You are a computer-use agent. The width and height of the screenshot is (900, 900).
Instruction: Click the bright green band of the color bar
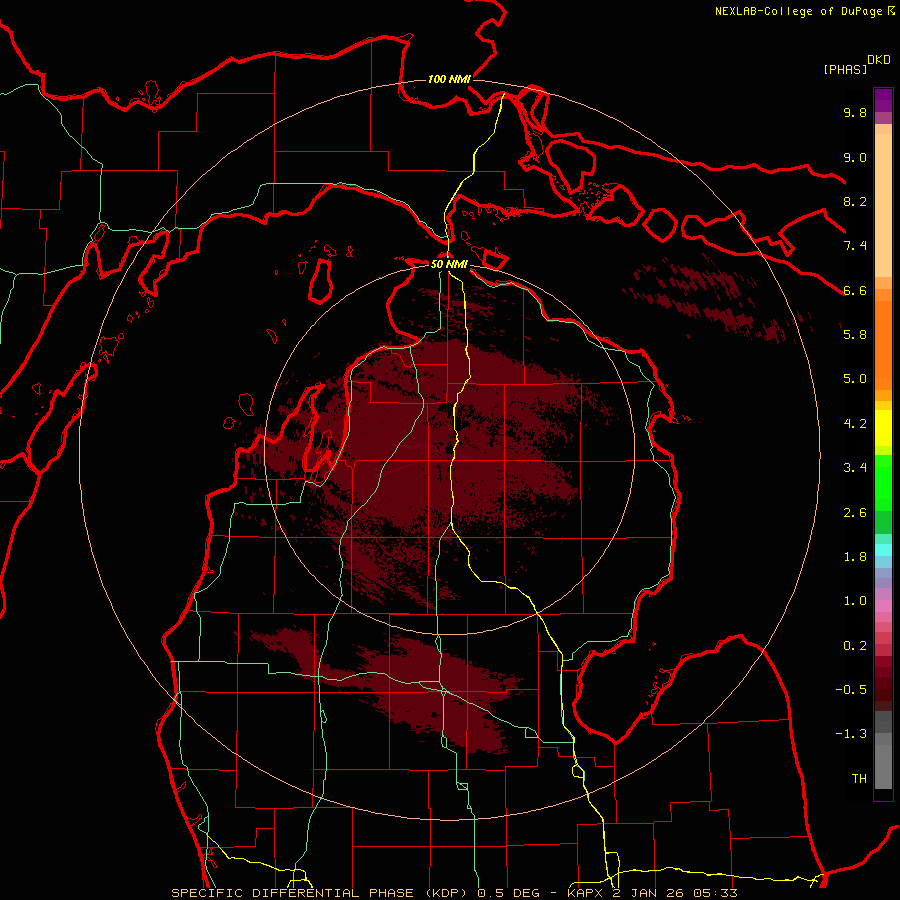click(x=883, y=483)
